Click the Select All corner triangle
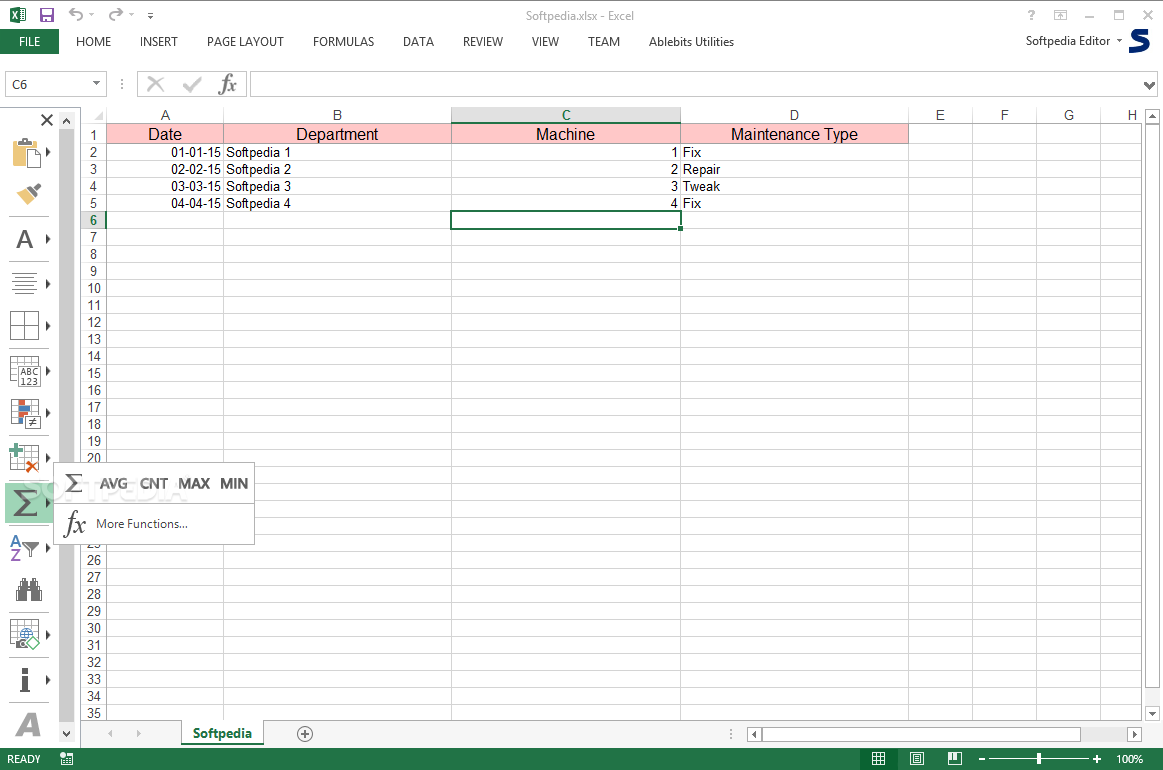 point(99,116)
